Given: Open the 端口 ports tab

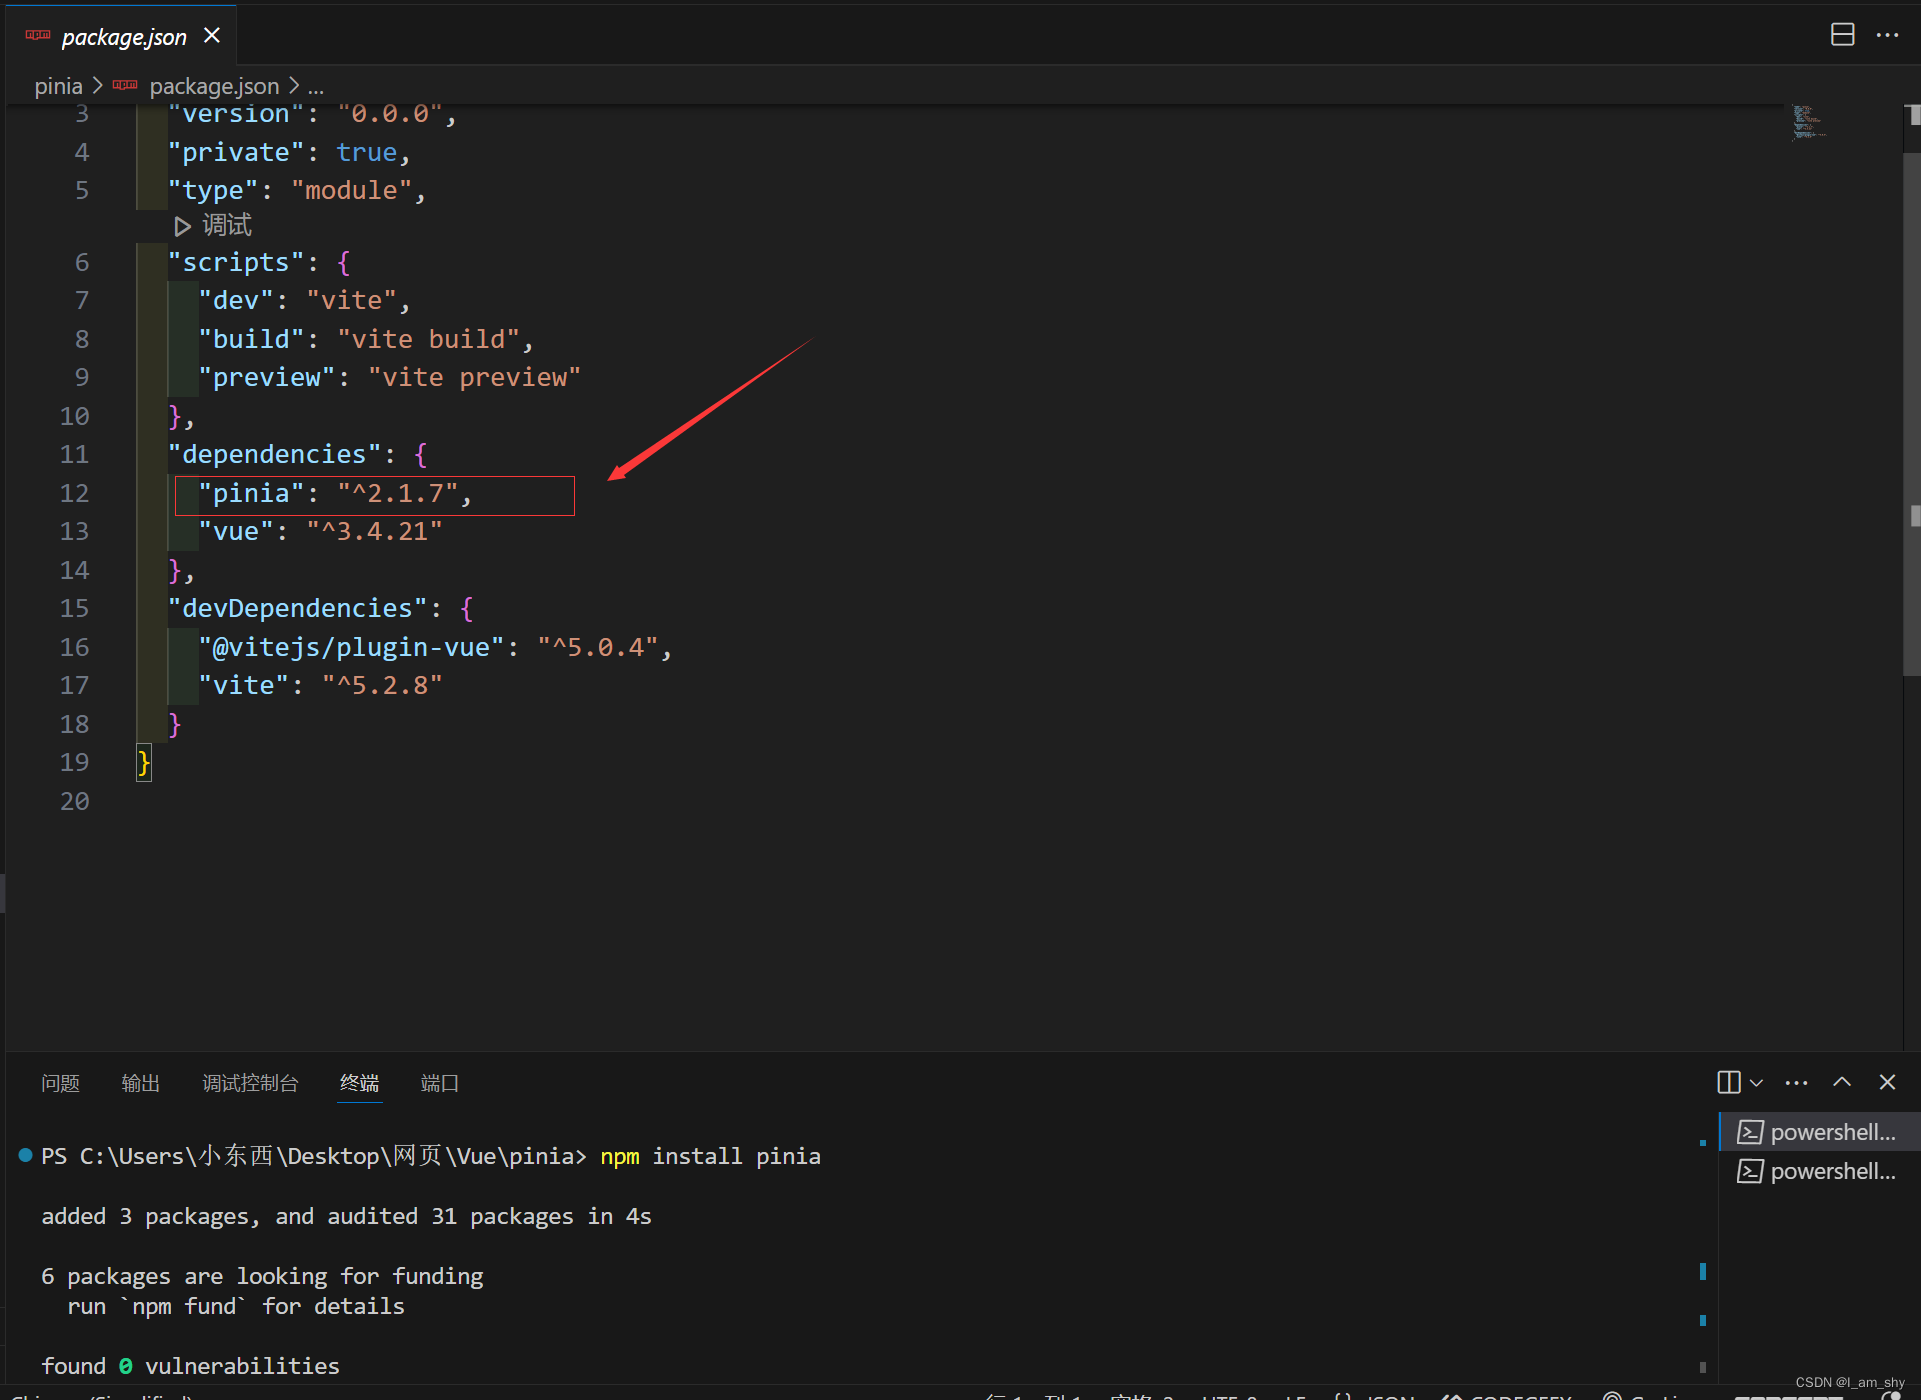Looking at the screenshot, I should (439, 1083).
